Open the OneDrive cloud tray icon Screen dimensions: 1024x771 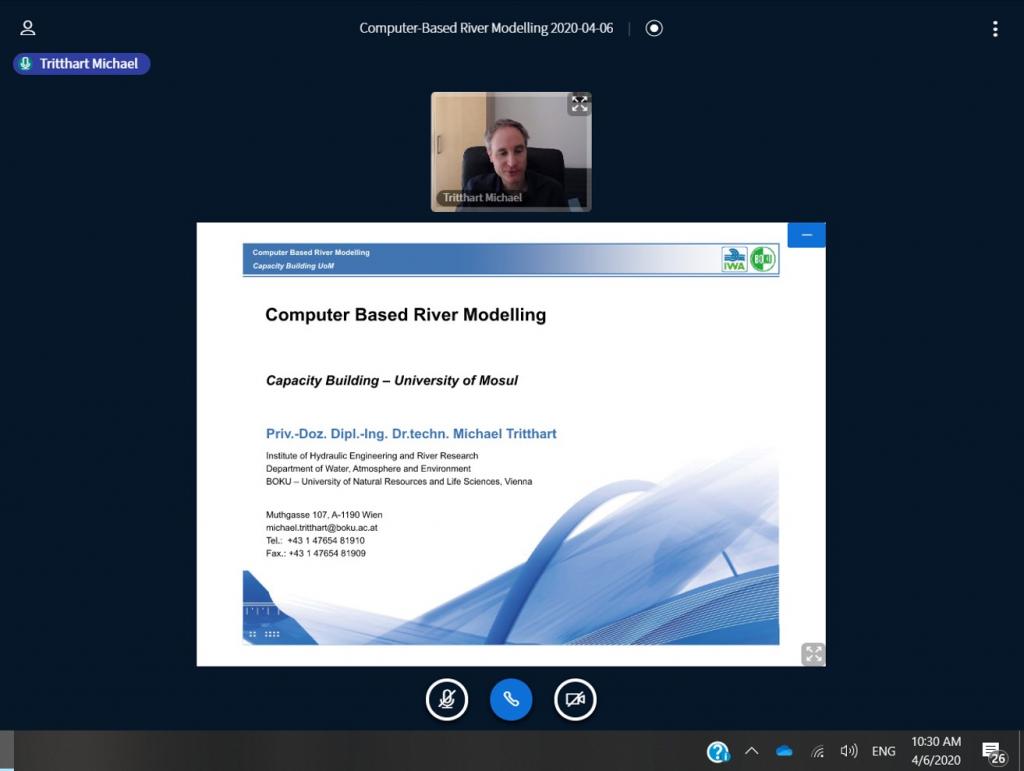pyautogui.click(x=784, y=751)
